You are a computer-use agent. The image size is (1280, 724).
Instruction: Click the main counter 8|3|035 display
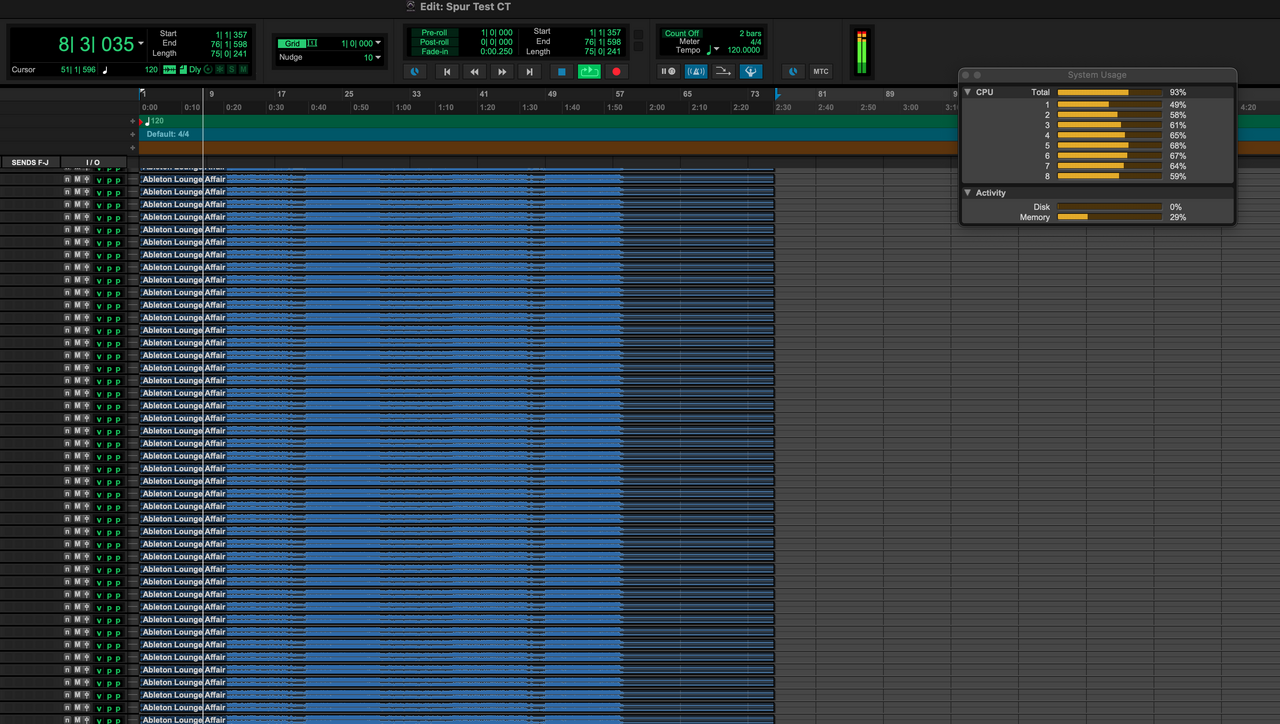tap(96, 44)
